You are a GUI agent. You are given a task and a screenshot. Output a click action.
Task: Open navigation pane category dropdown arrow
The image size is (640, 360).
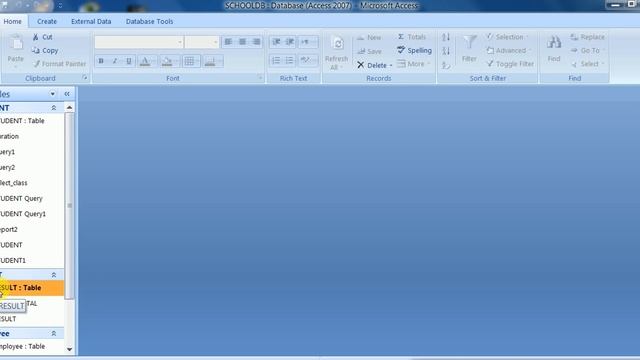click(x=53, y=94)
